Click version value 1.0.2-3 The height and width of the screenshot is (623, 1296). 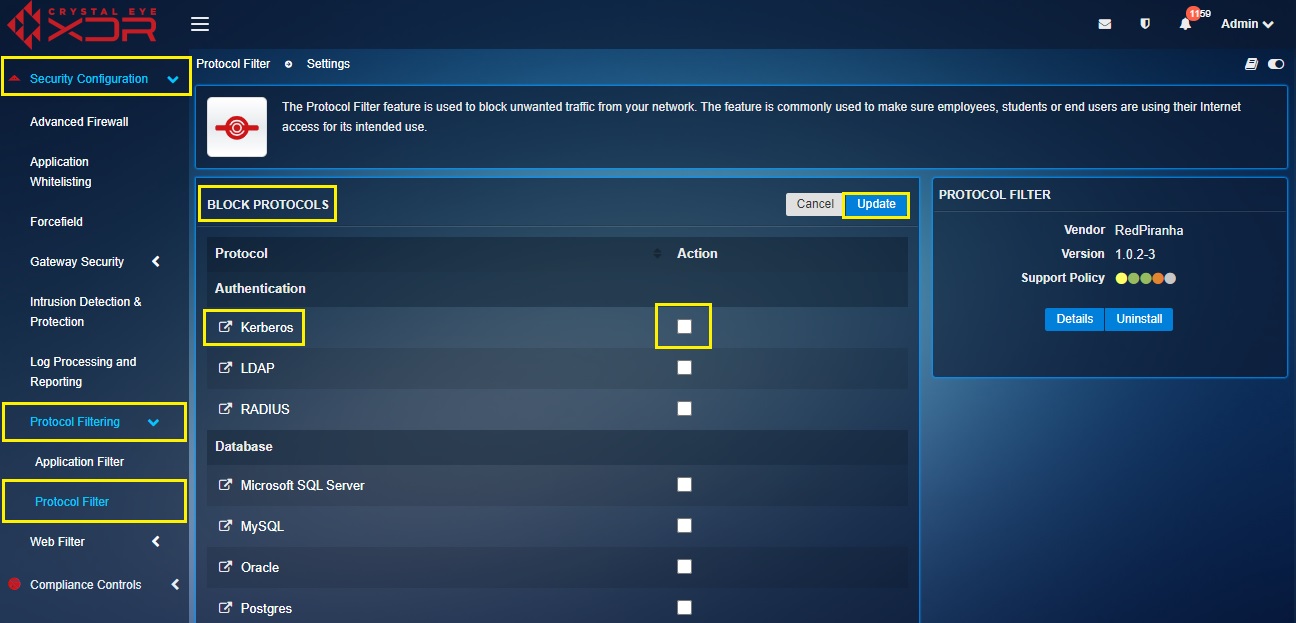1137,254
